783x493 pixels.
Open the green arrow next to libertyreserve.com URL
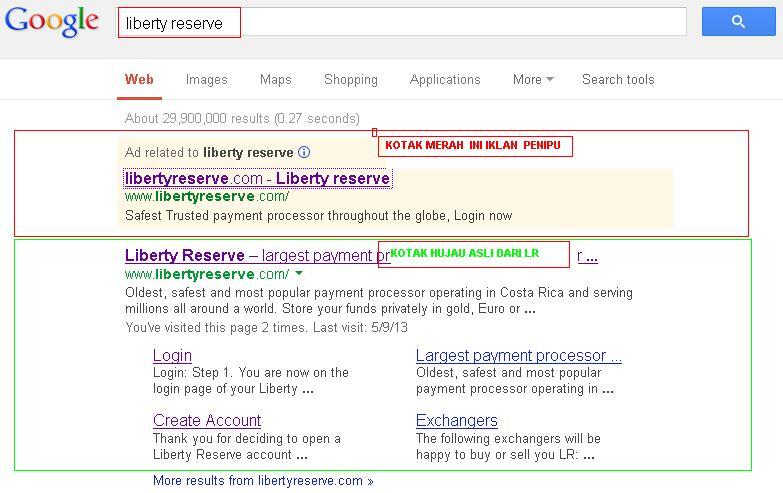299,273
